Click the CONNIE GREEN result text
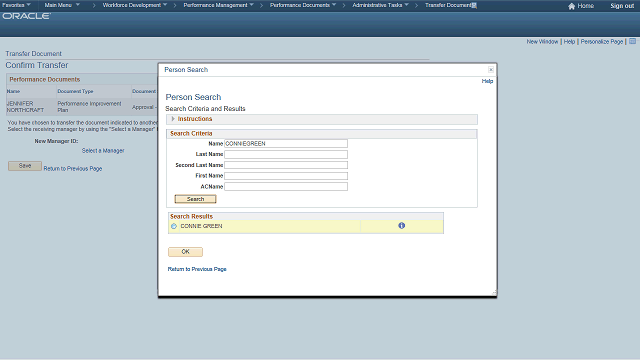The height and width of the screenshot is (360, 640). pyautogui.click(x=201, y=226)
